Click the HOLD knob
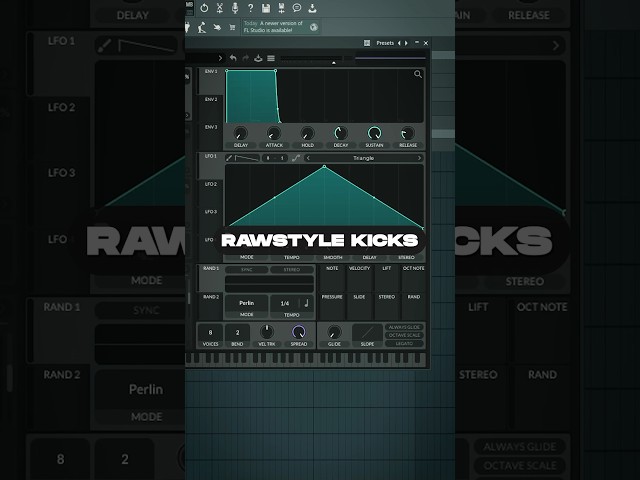Viewport: 640px width, 480px height. pyautogui.click(x=307, y=133)
